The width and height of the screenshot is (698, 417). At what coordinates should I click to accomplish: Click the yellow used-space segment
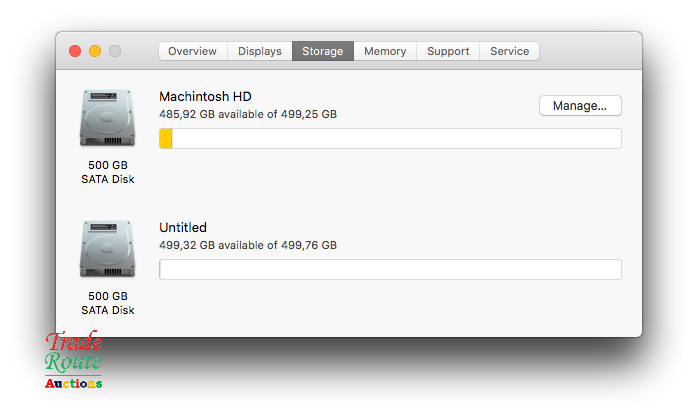pyautogui.click(x=166, y=138)
